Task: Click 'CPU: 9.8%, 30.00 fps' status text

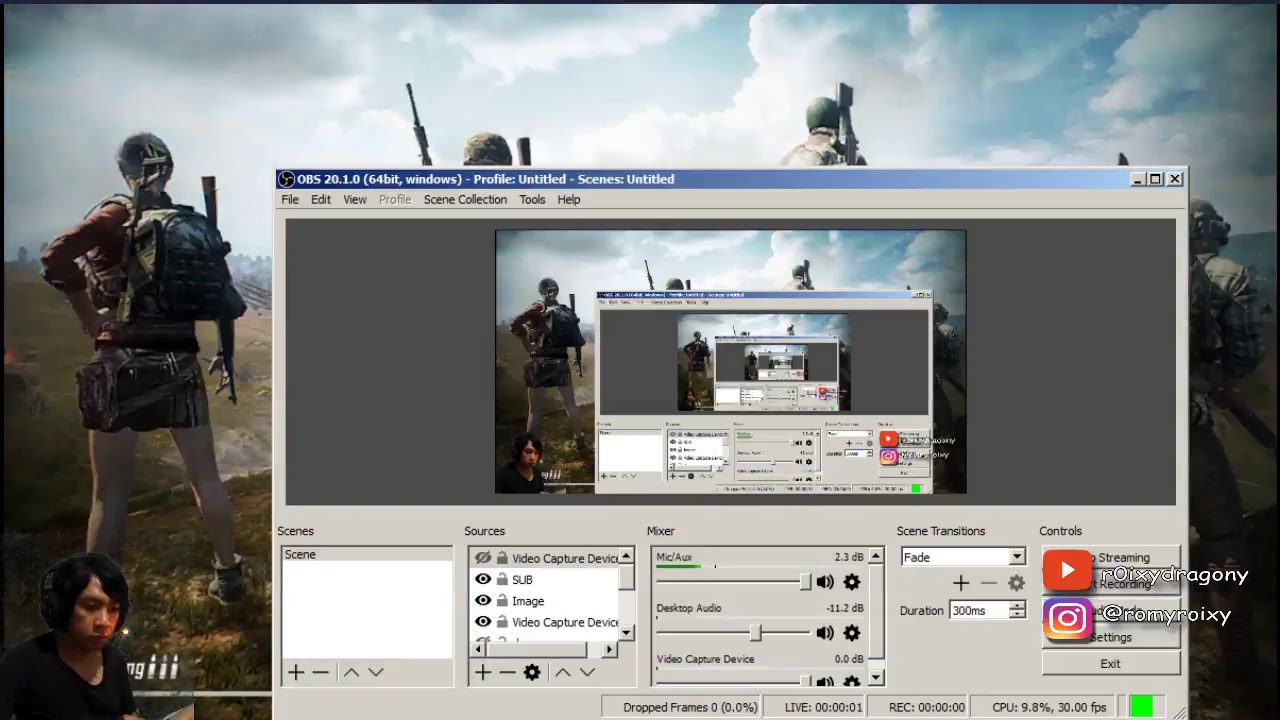Action: [1049, 707]
